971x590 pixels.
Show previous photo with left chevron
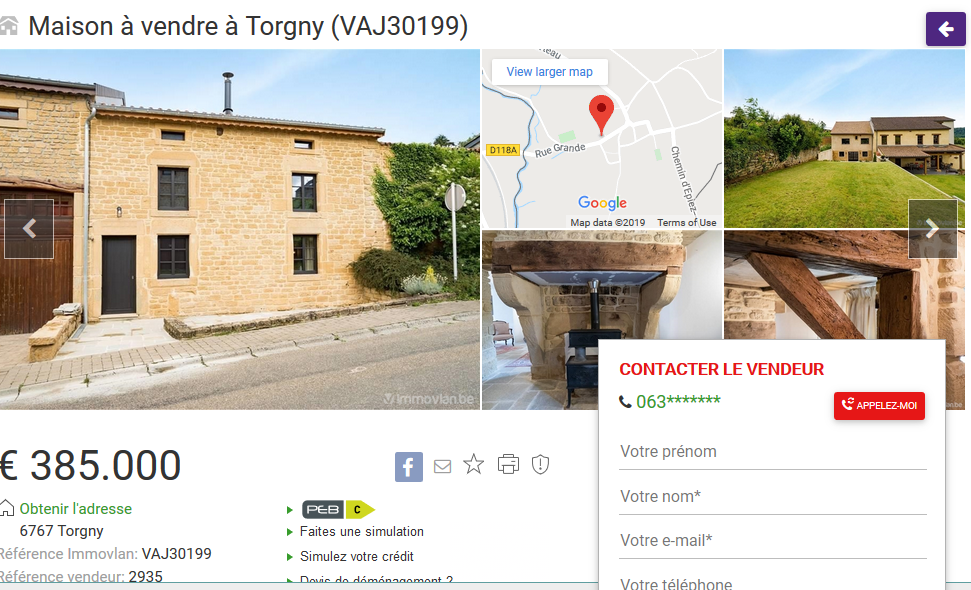[x=29, y=228]
